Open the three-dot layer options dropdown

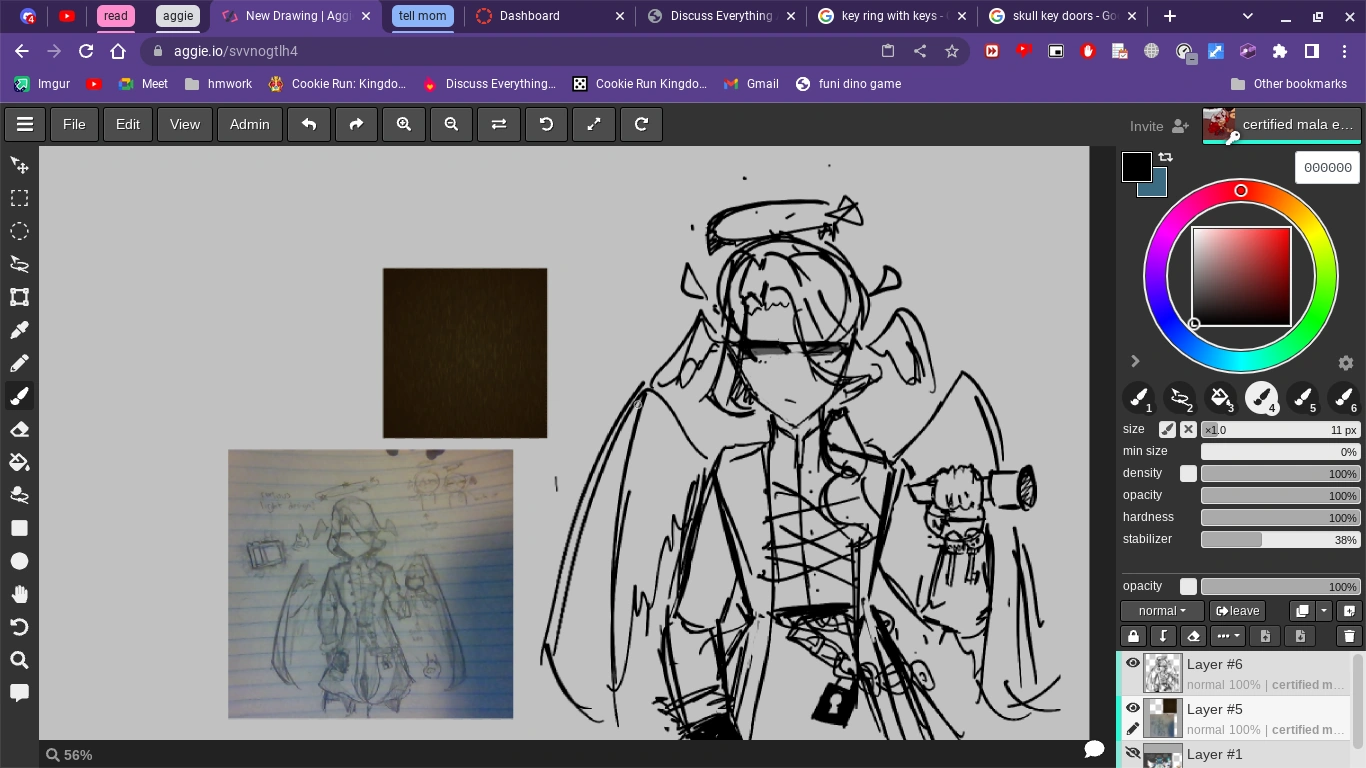pos(1227,635)
